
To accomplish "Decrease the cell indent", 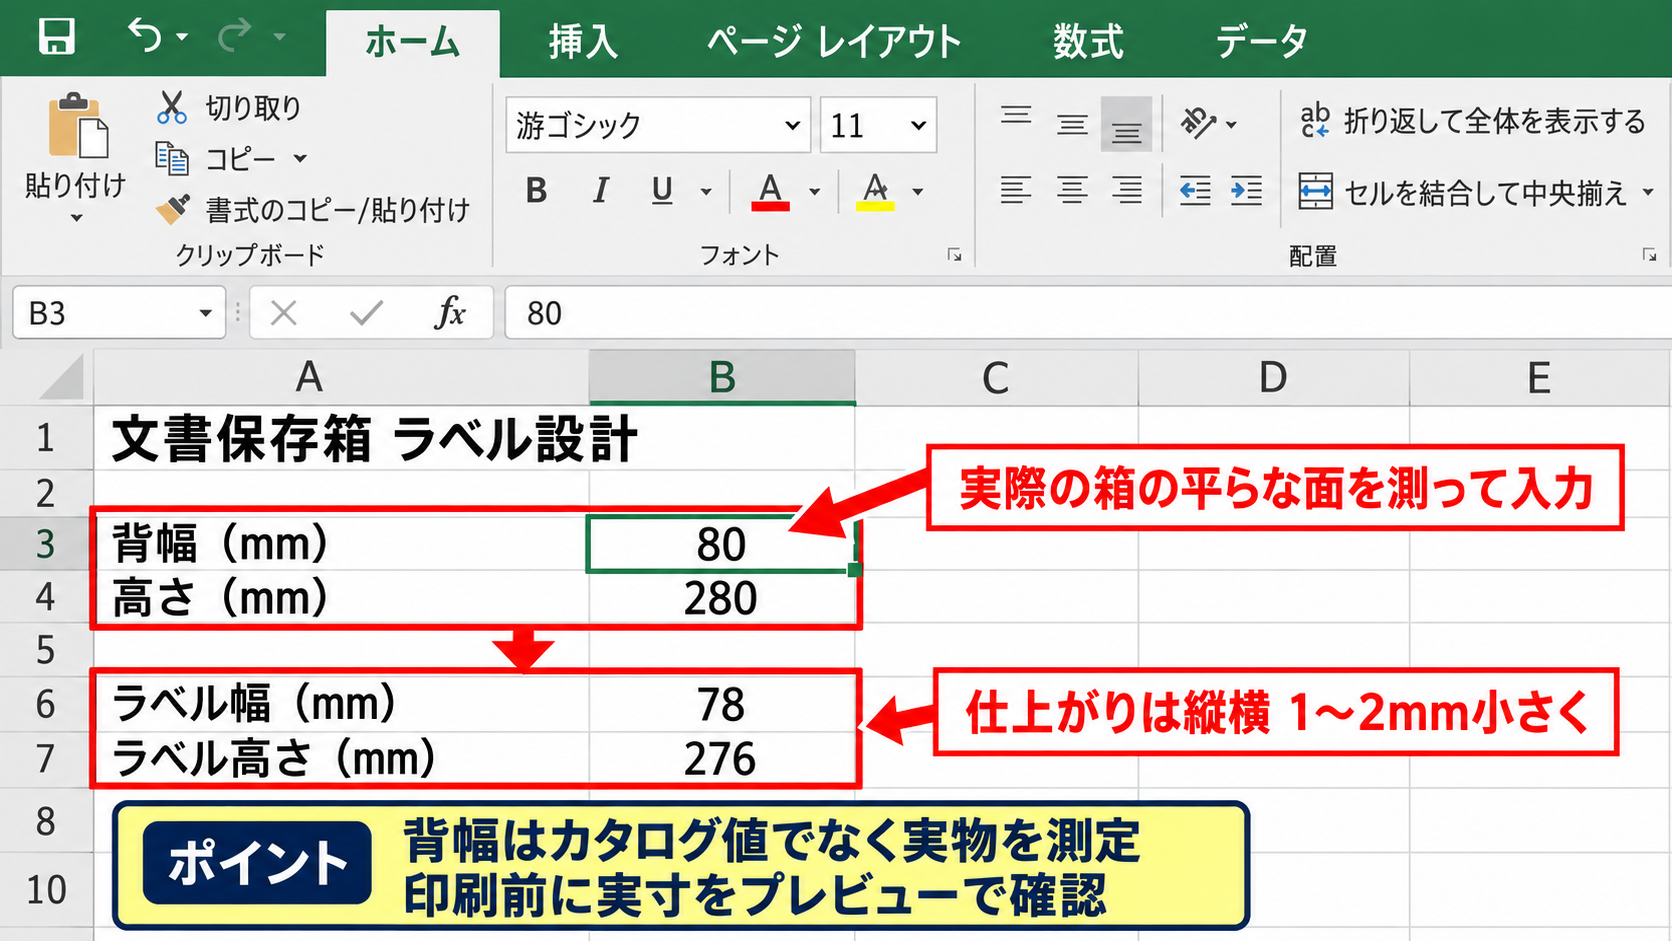I will coord(1195,190).
